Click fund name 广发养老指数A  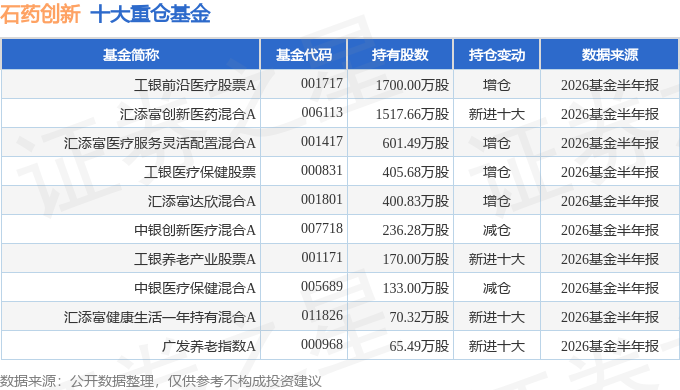tap(209, 346)
